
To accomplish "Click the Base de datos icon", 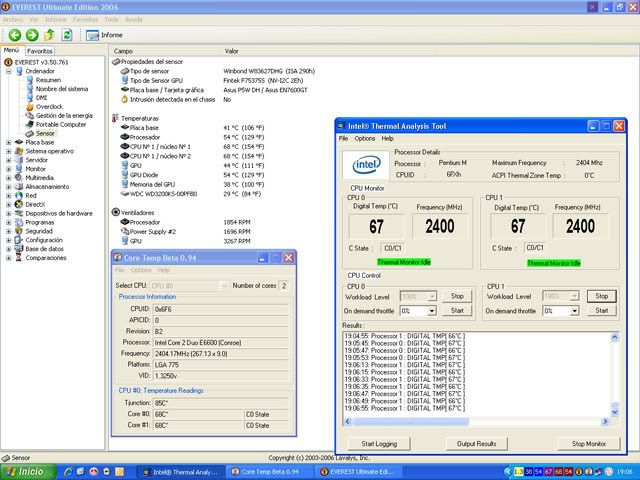I will click(x=19, y=249).
